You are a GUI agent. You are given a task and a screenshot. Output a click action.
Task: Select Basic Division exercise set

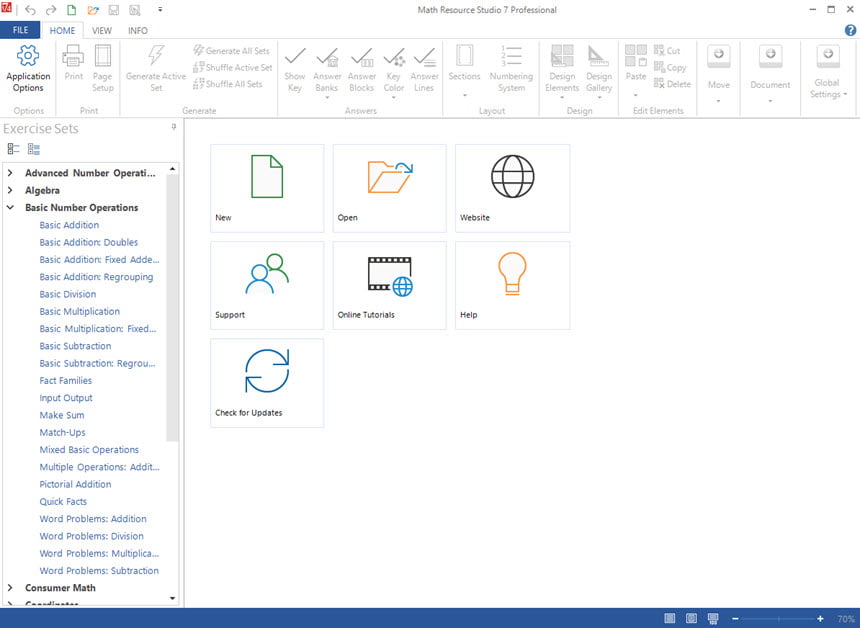point(67,294)
